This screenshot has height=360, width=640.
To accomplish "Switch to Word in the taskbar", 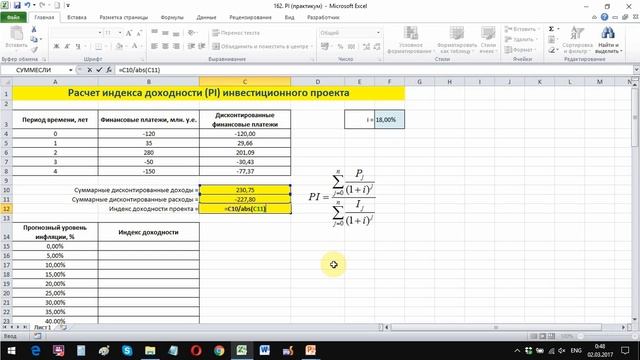I will pyautogui.click(x=264, y=350).
